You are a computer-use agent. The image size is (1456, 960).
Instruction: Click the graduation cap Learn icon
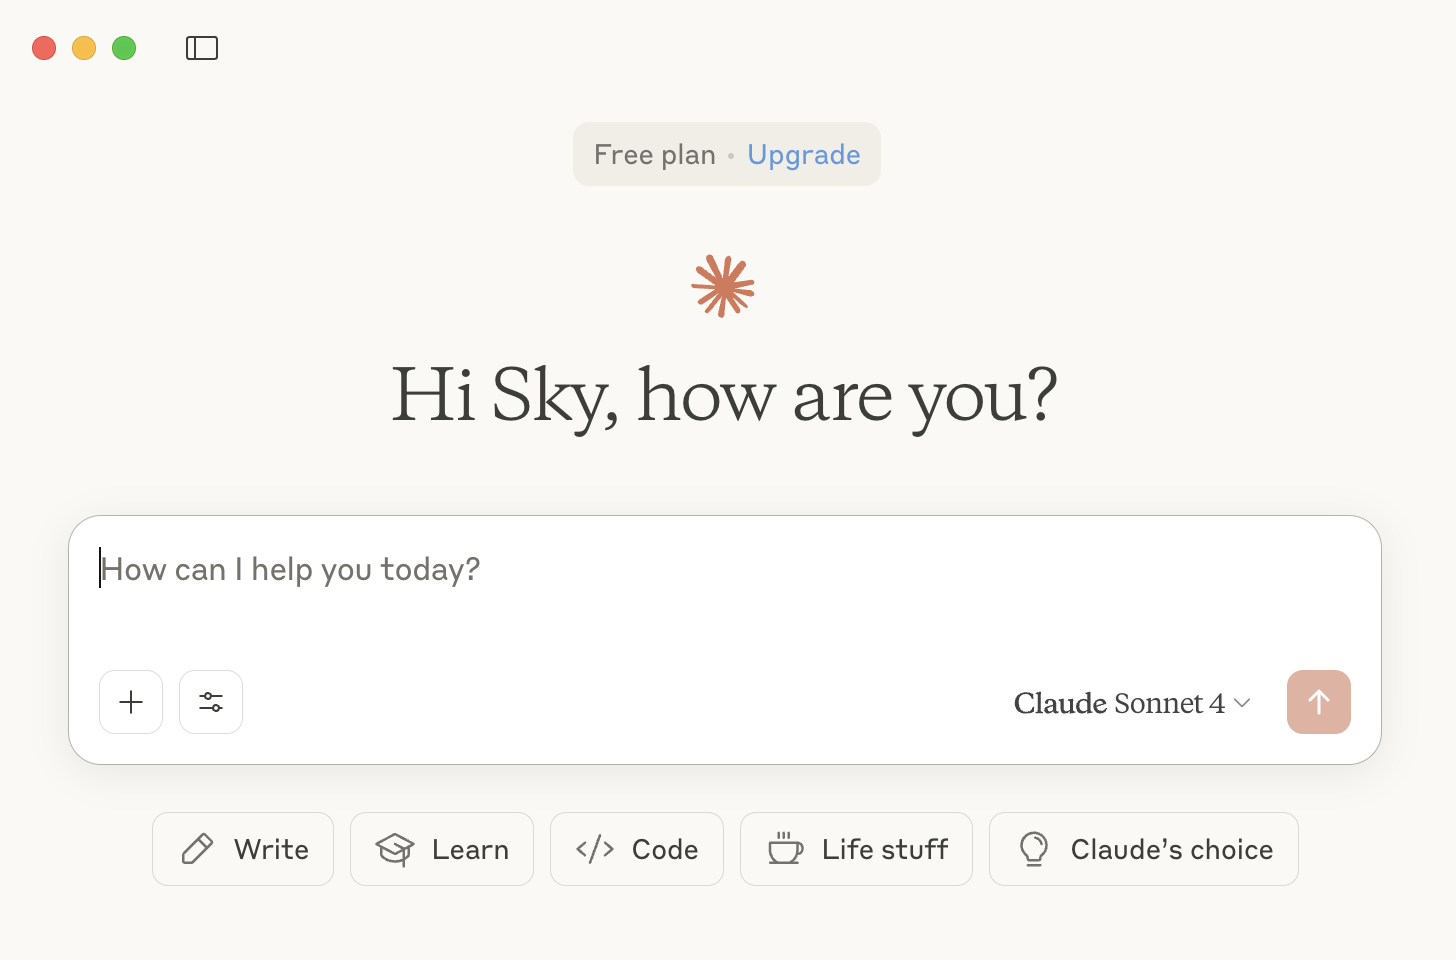(395, 849)
